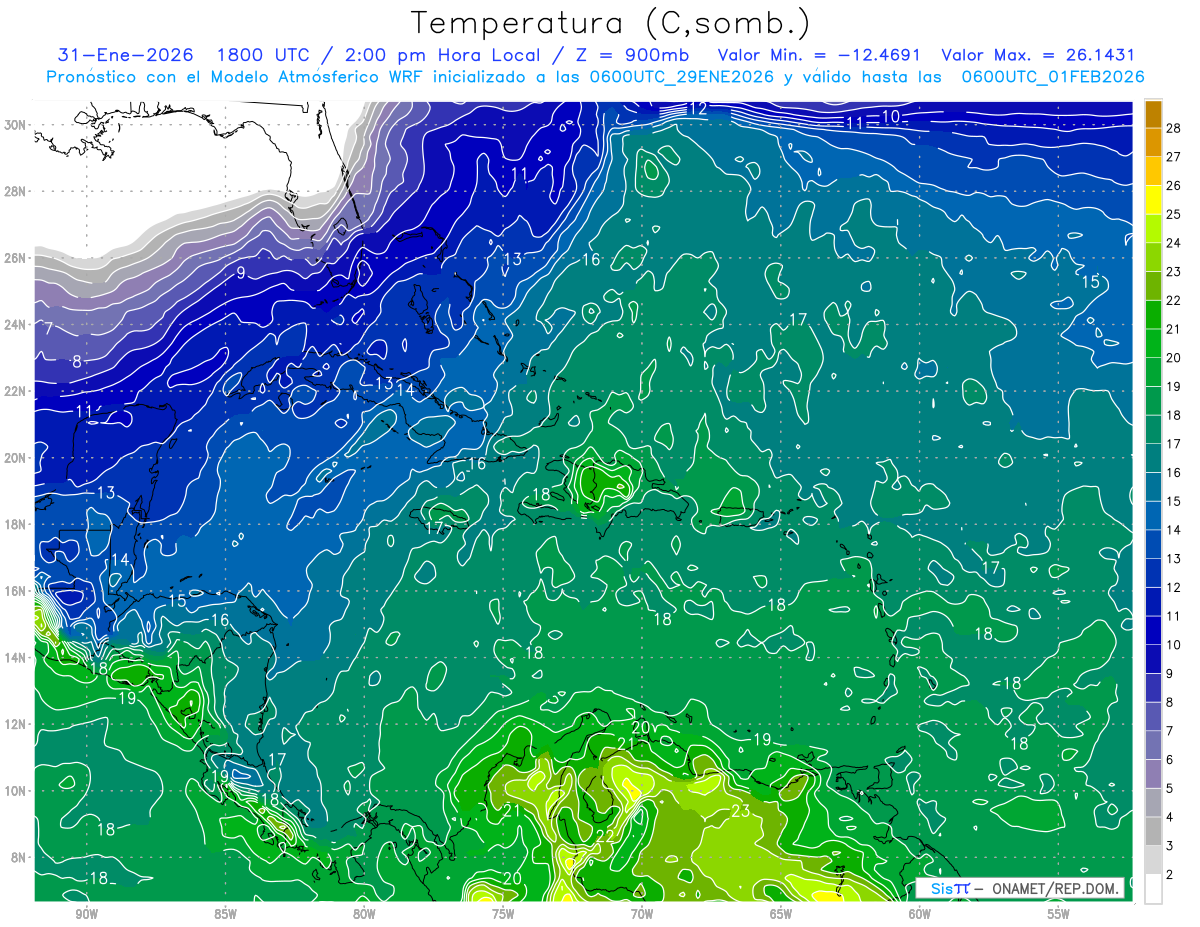Click the contour label "12" along the map's top edge
Viewport: 1200px width, 927px height.
(x=698, y=109)
